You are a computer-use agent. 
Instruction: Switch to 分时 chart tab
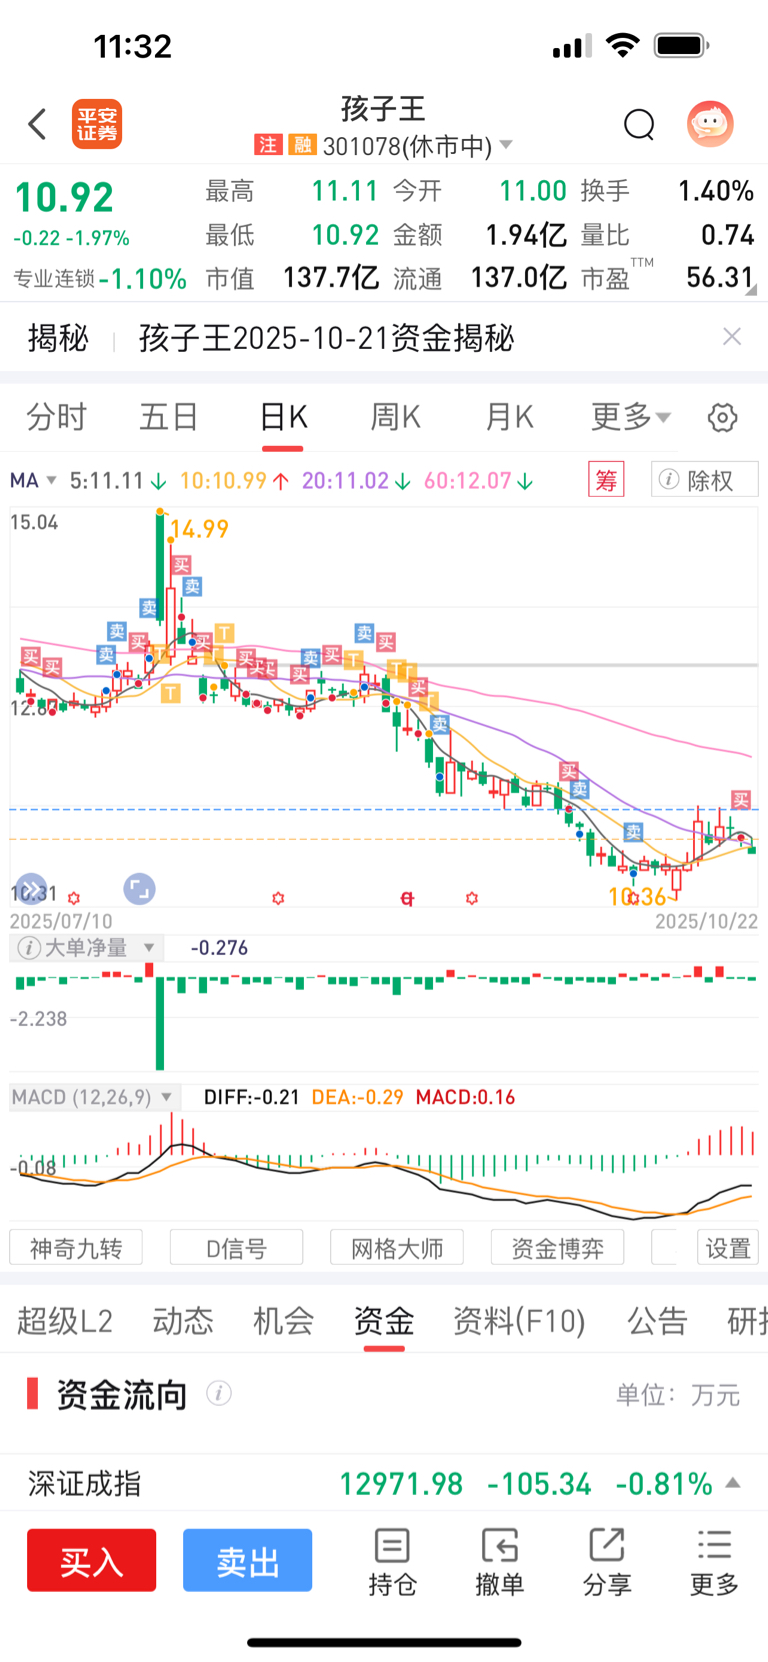coord(57,417)
